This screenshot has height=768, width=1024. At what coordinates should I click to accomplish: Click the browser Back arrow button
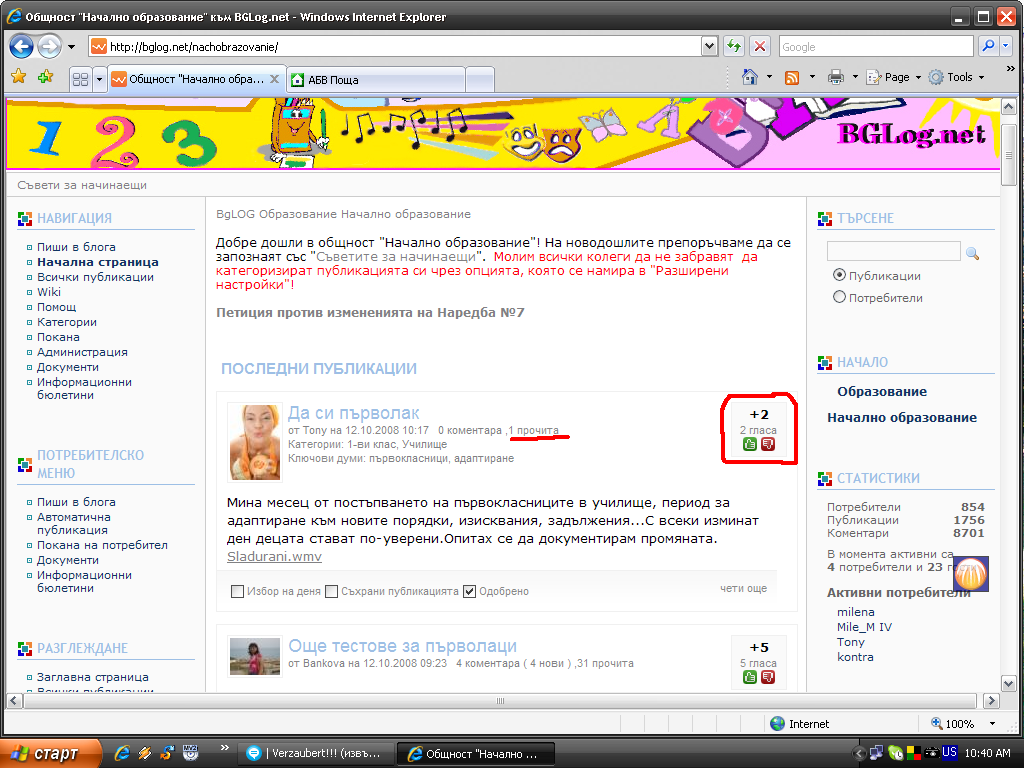(x=22, y=46)
